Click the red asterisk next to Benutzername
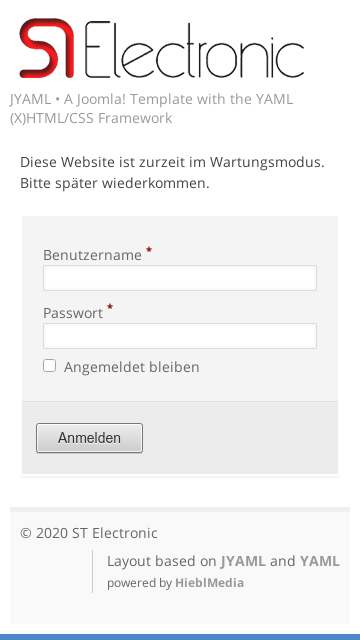 pyautogui.click(x=149, y=250)
